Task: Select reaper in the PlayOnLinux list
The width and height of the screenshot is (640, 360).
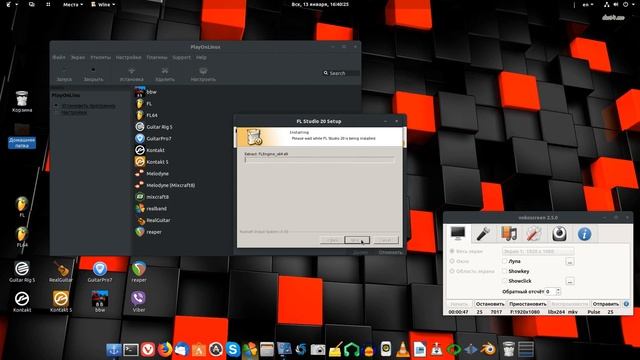Action: pyautogui.click(x=154, y=232)
